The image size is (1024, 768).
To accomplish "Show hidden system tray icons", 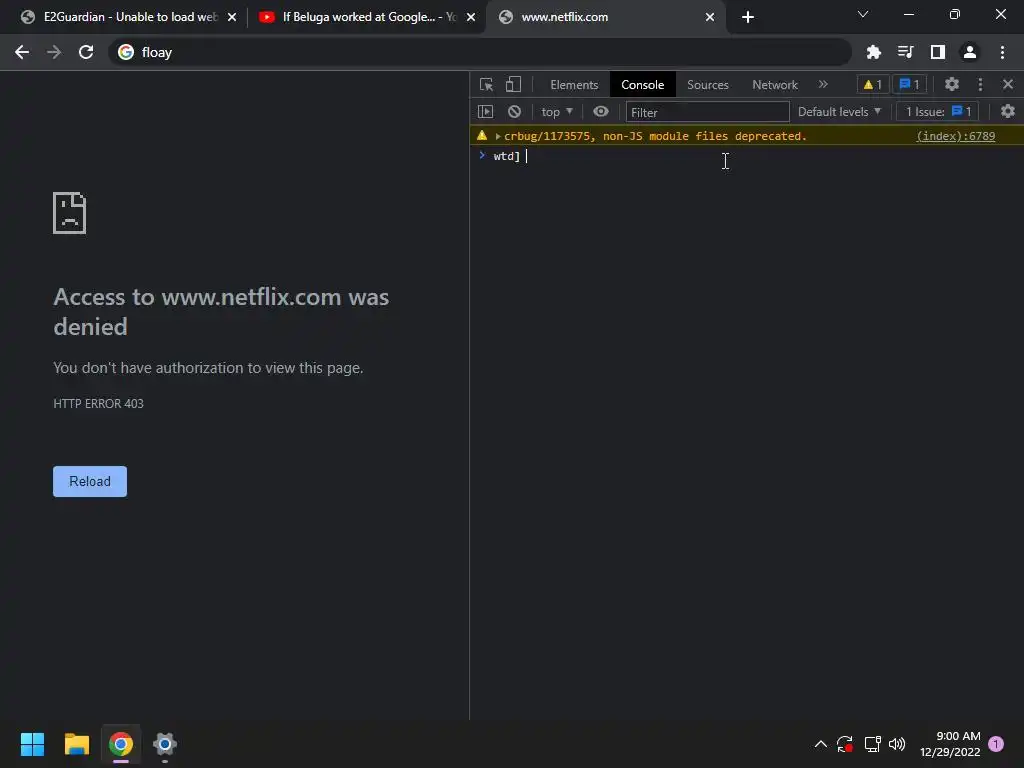I will [821, 744].
